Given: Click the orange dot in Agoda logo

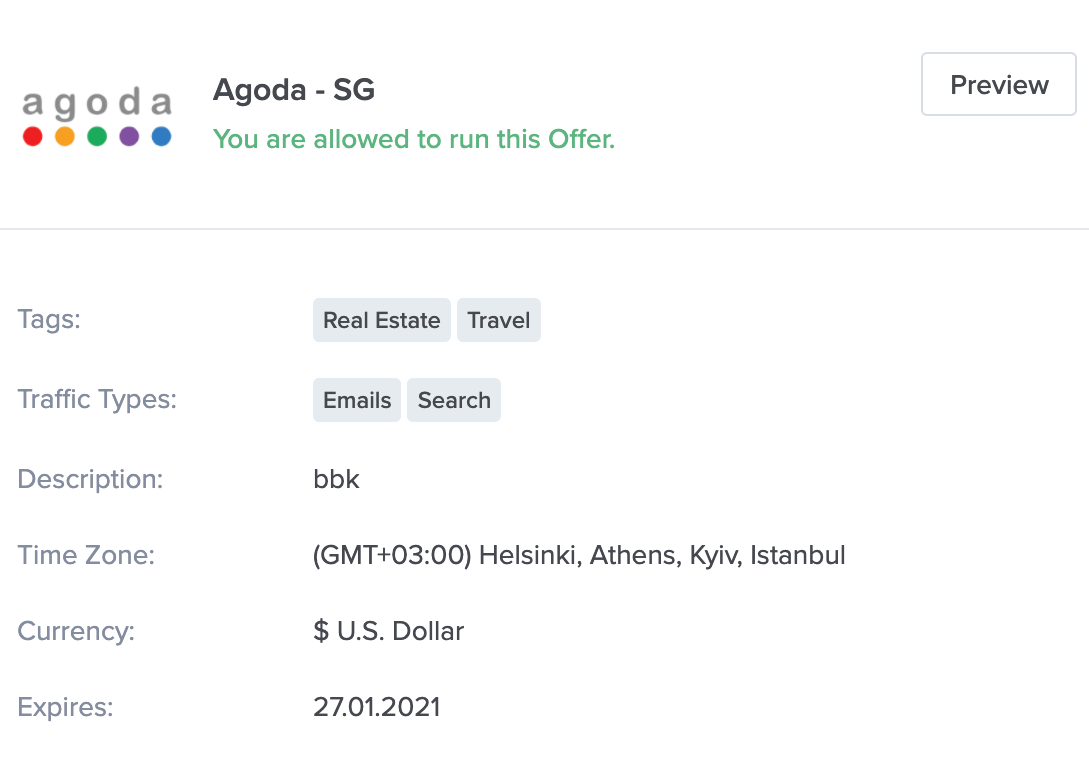Looking at the screenshot, I should [x=65, y=136].
